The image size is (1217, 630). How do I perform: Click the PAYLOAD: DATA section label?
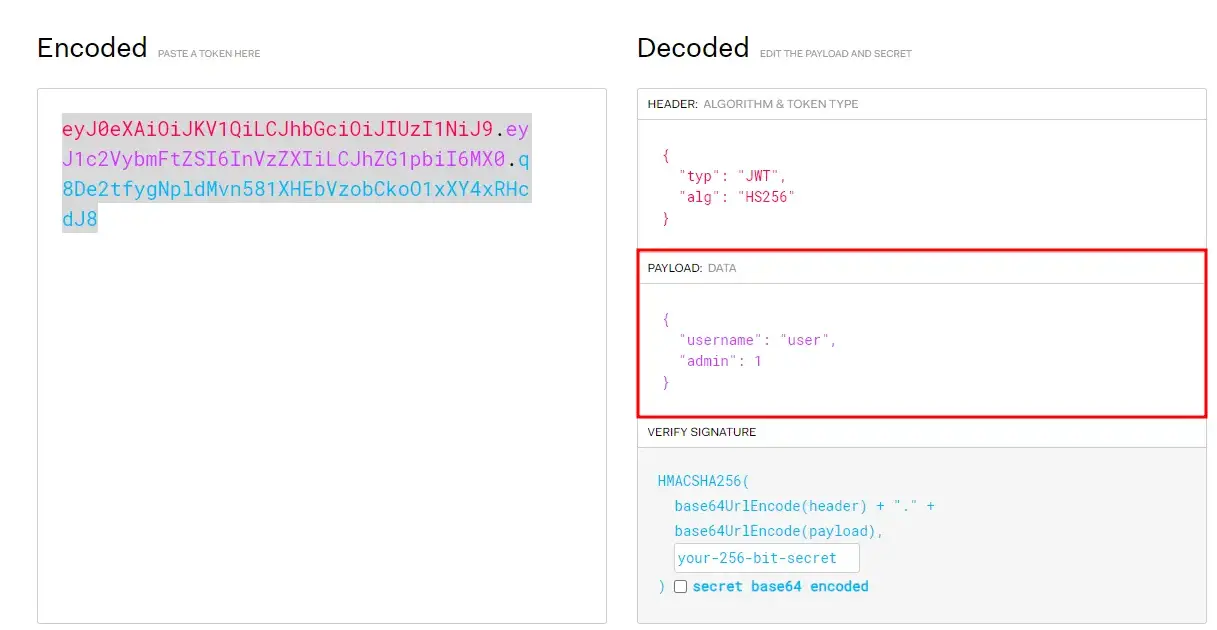point(692,268)
